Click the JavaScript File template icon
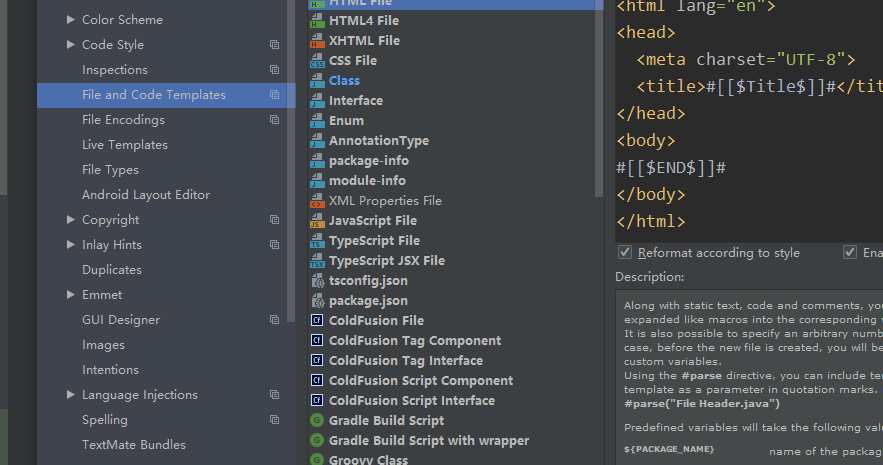The width and height of the screenshot is (883, 465). point(317,221)
